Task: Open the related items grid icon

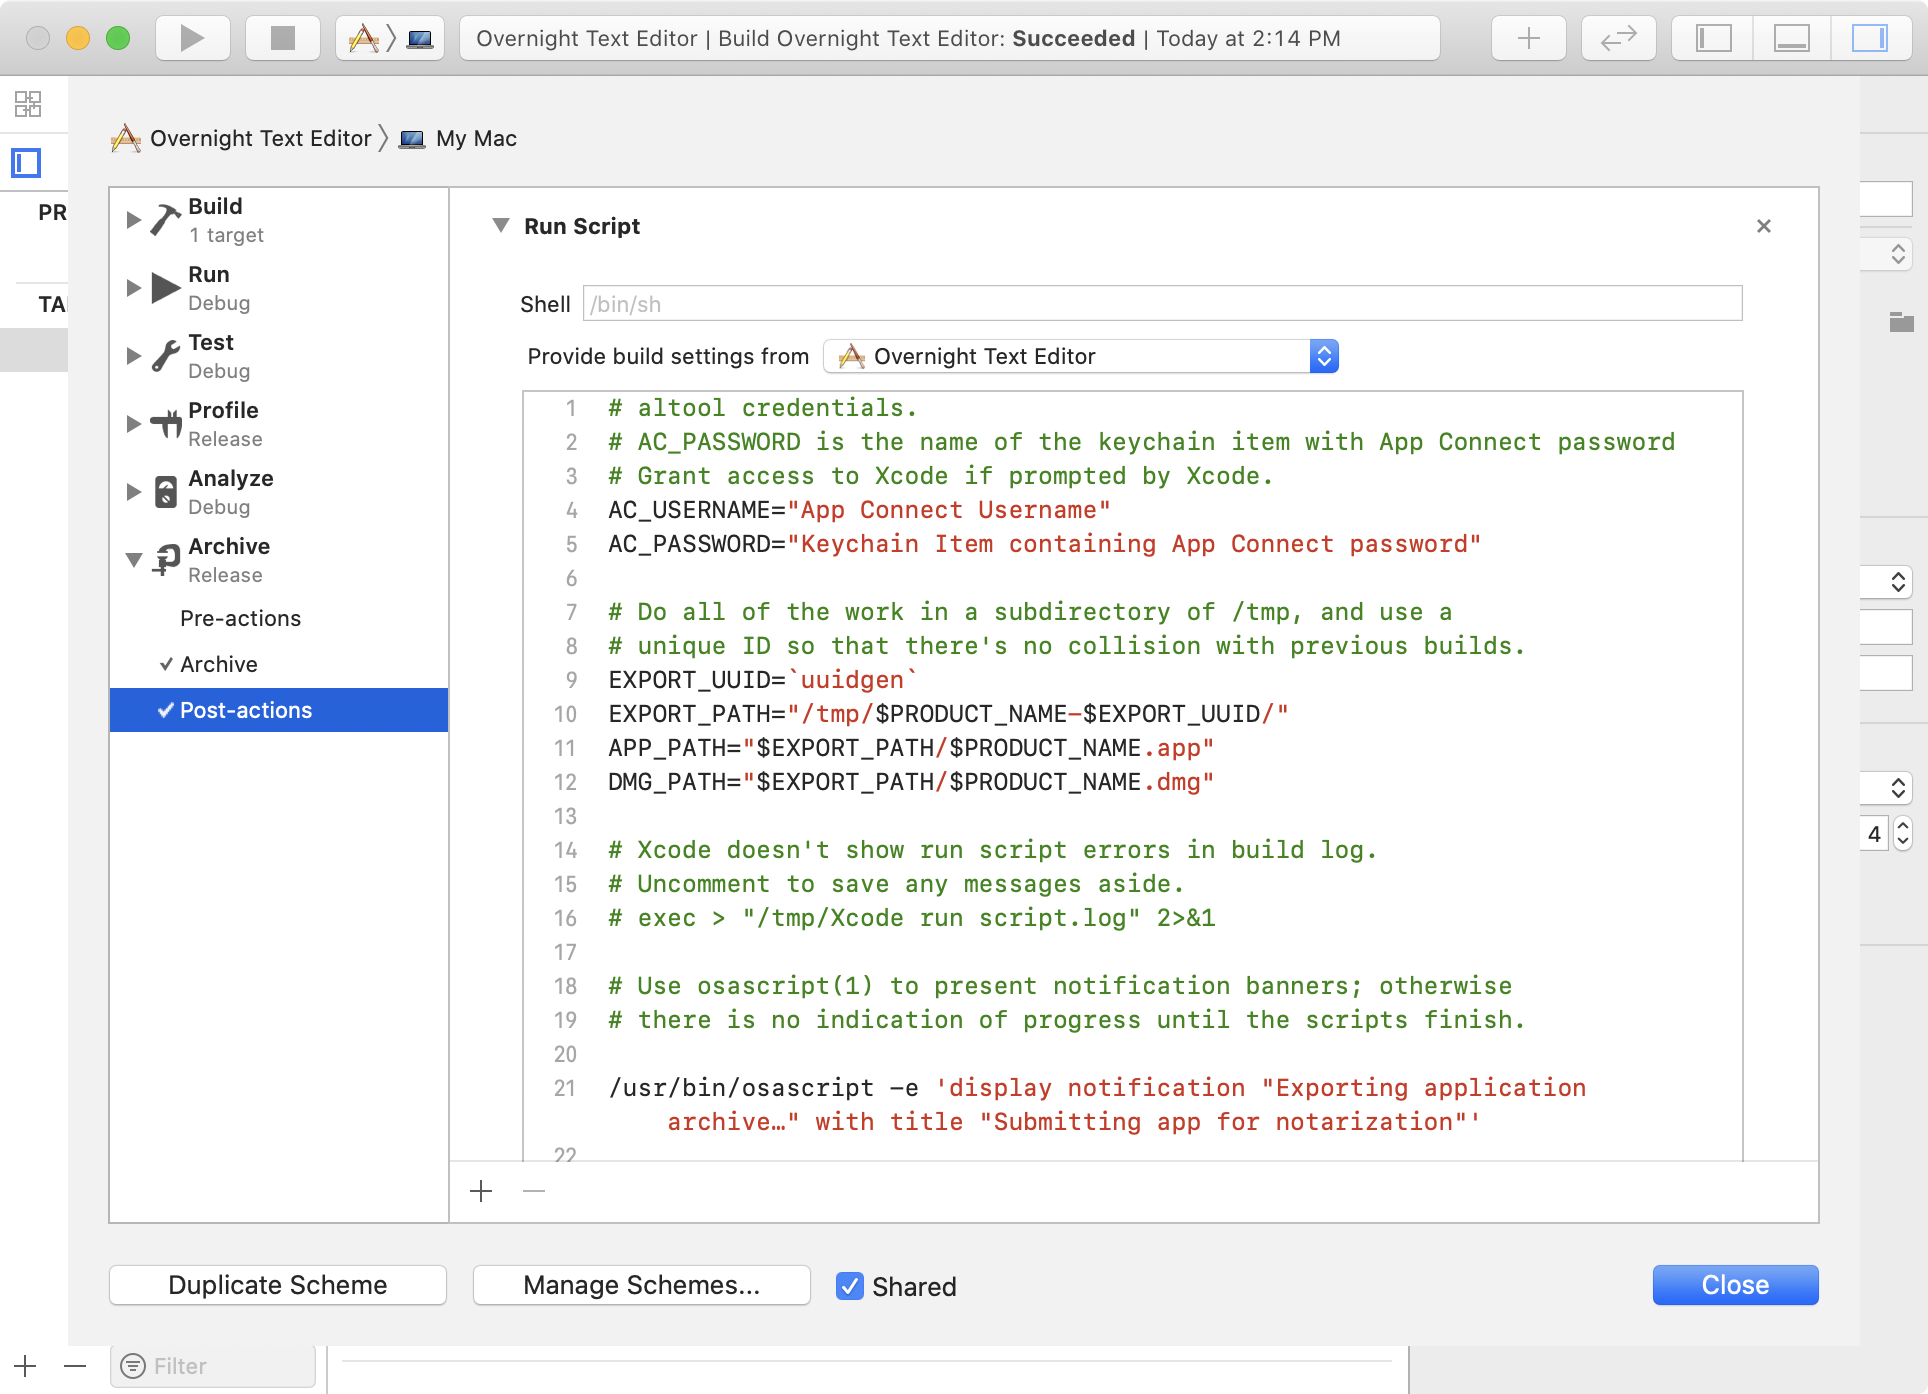Action: (28, 104)
